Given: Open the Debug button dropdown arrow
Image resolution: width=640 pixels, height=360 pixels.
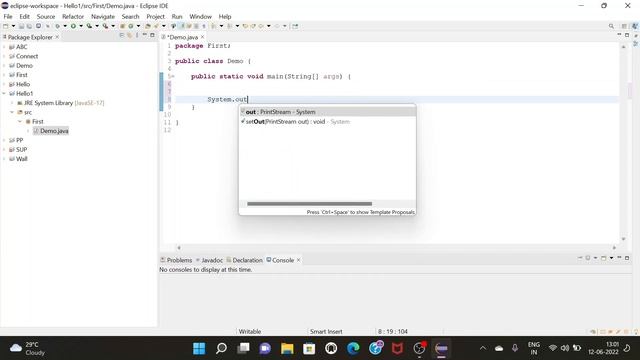Looking at the screenshot, I should [65, 26].
